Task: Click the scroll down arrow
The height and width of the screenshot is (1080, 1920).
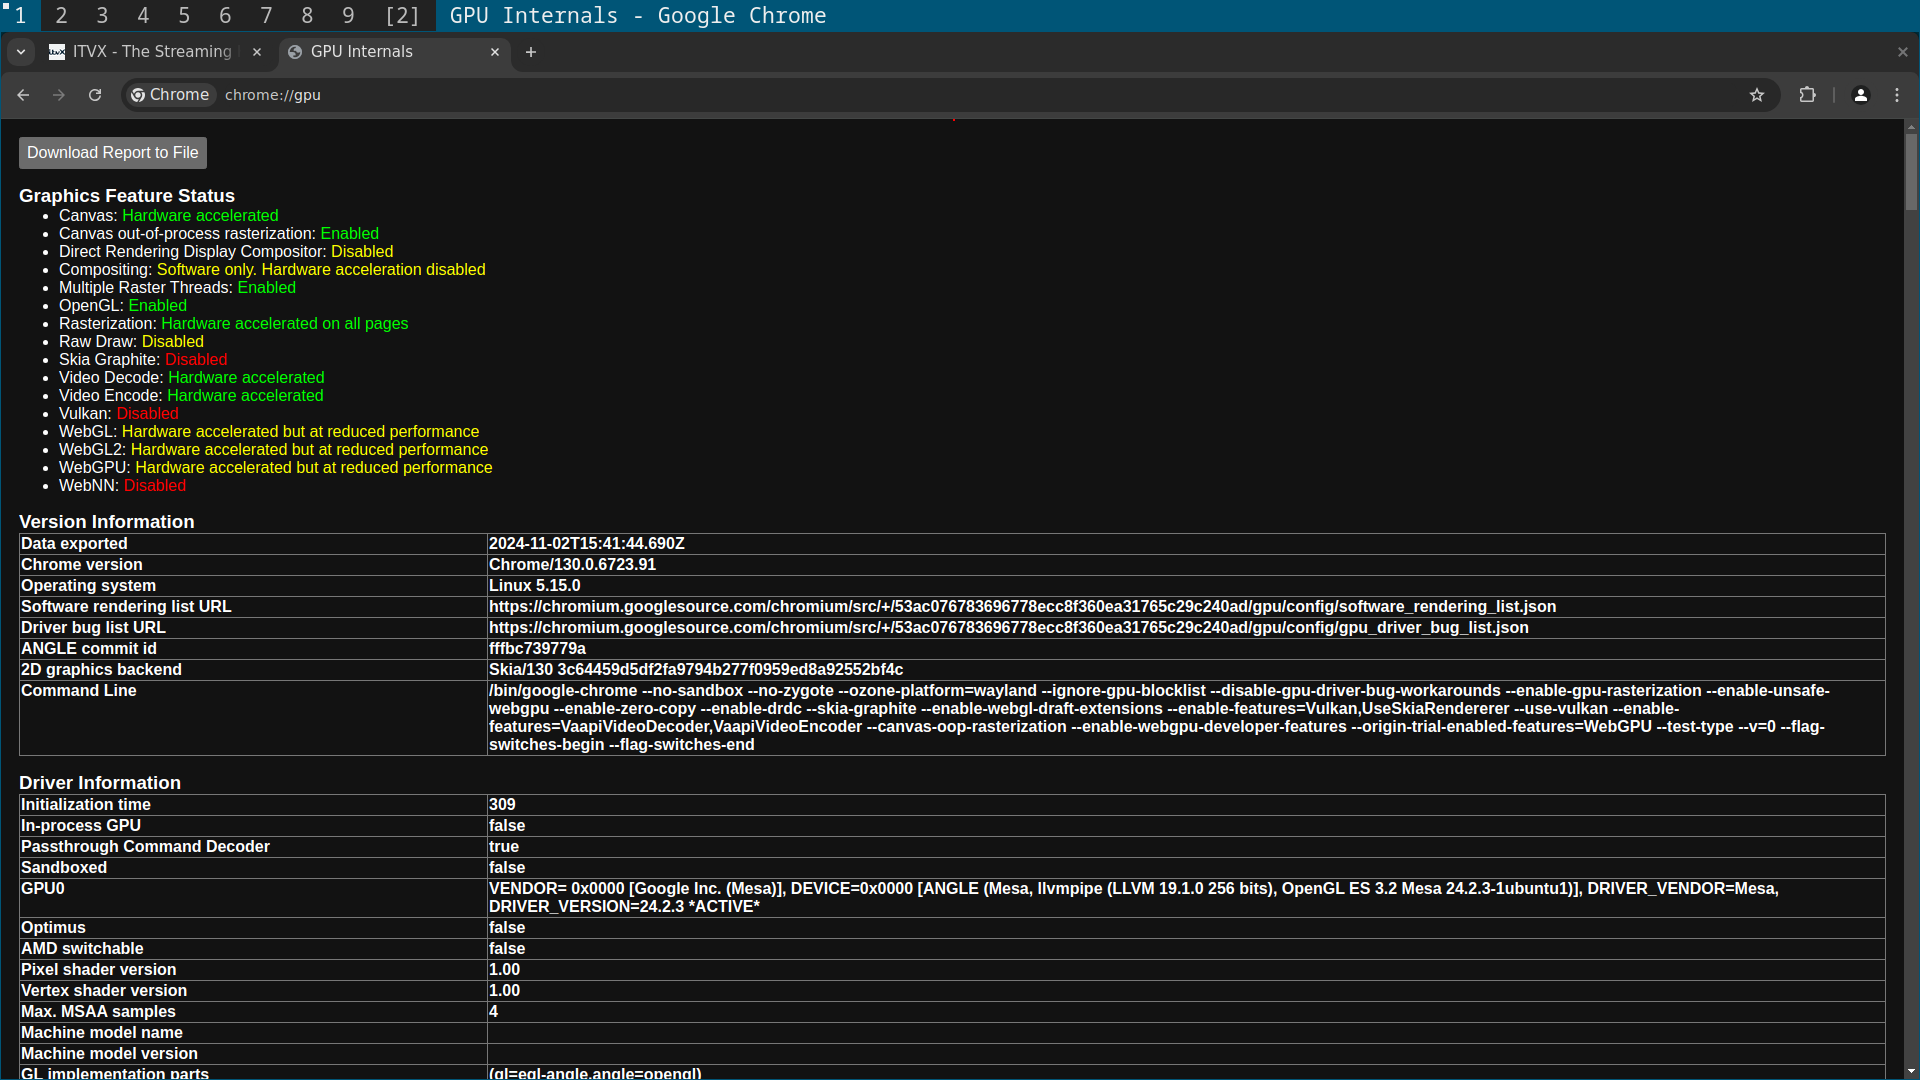Action: (x=1911, y=1072)
